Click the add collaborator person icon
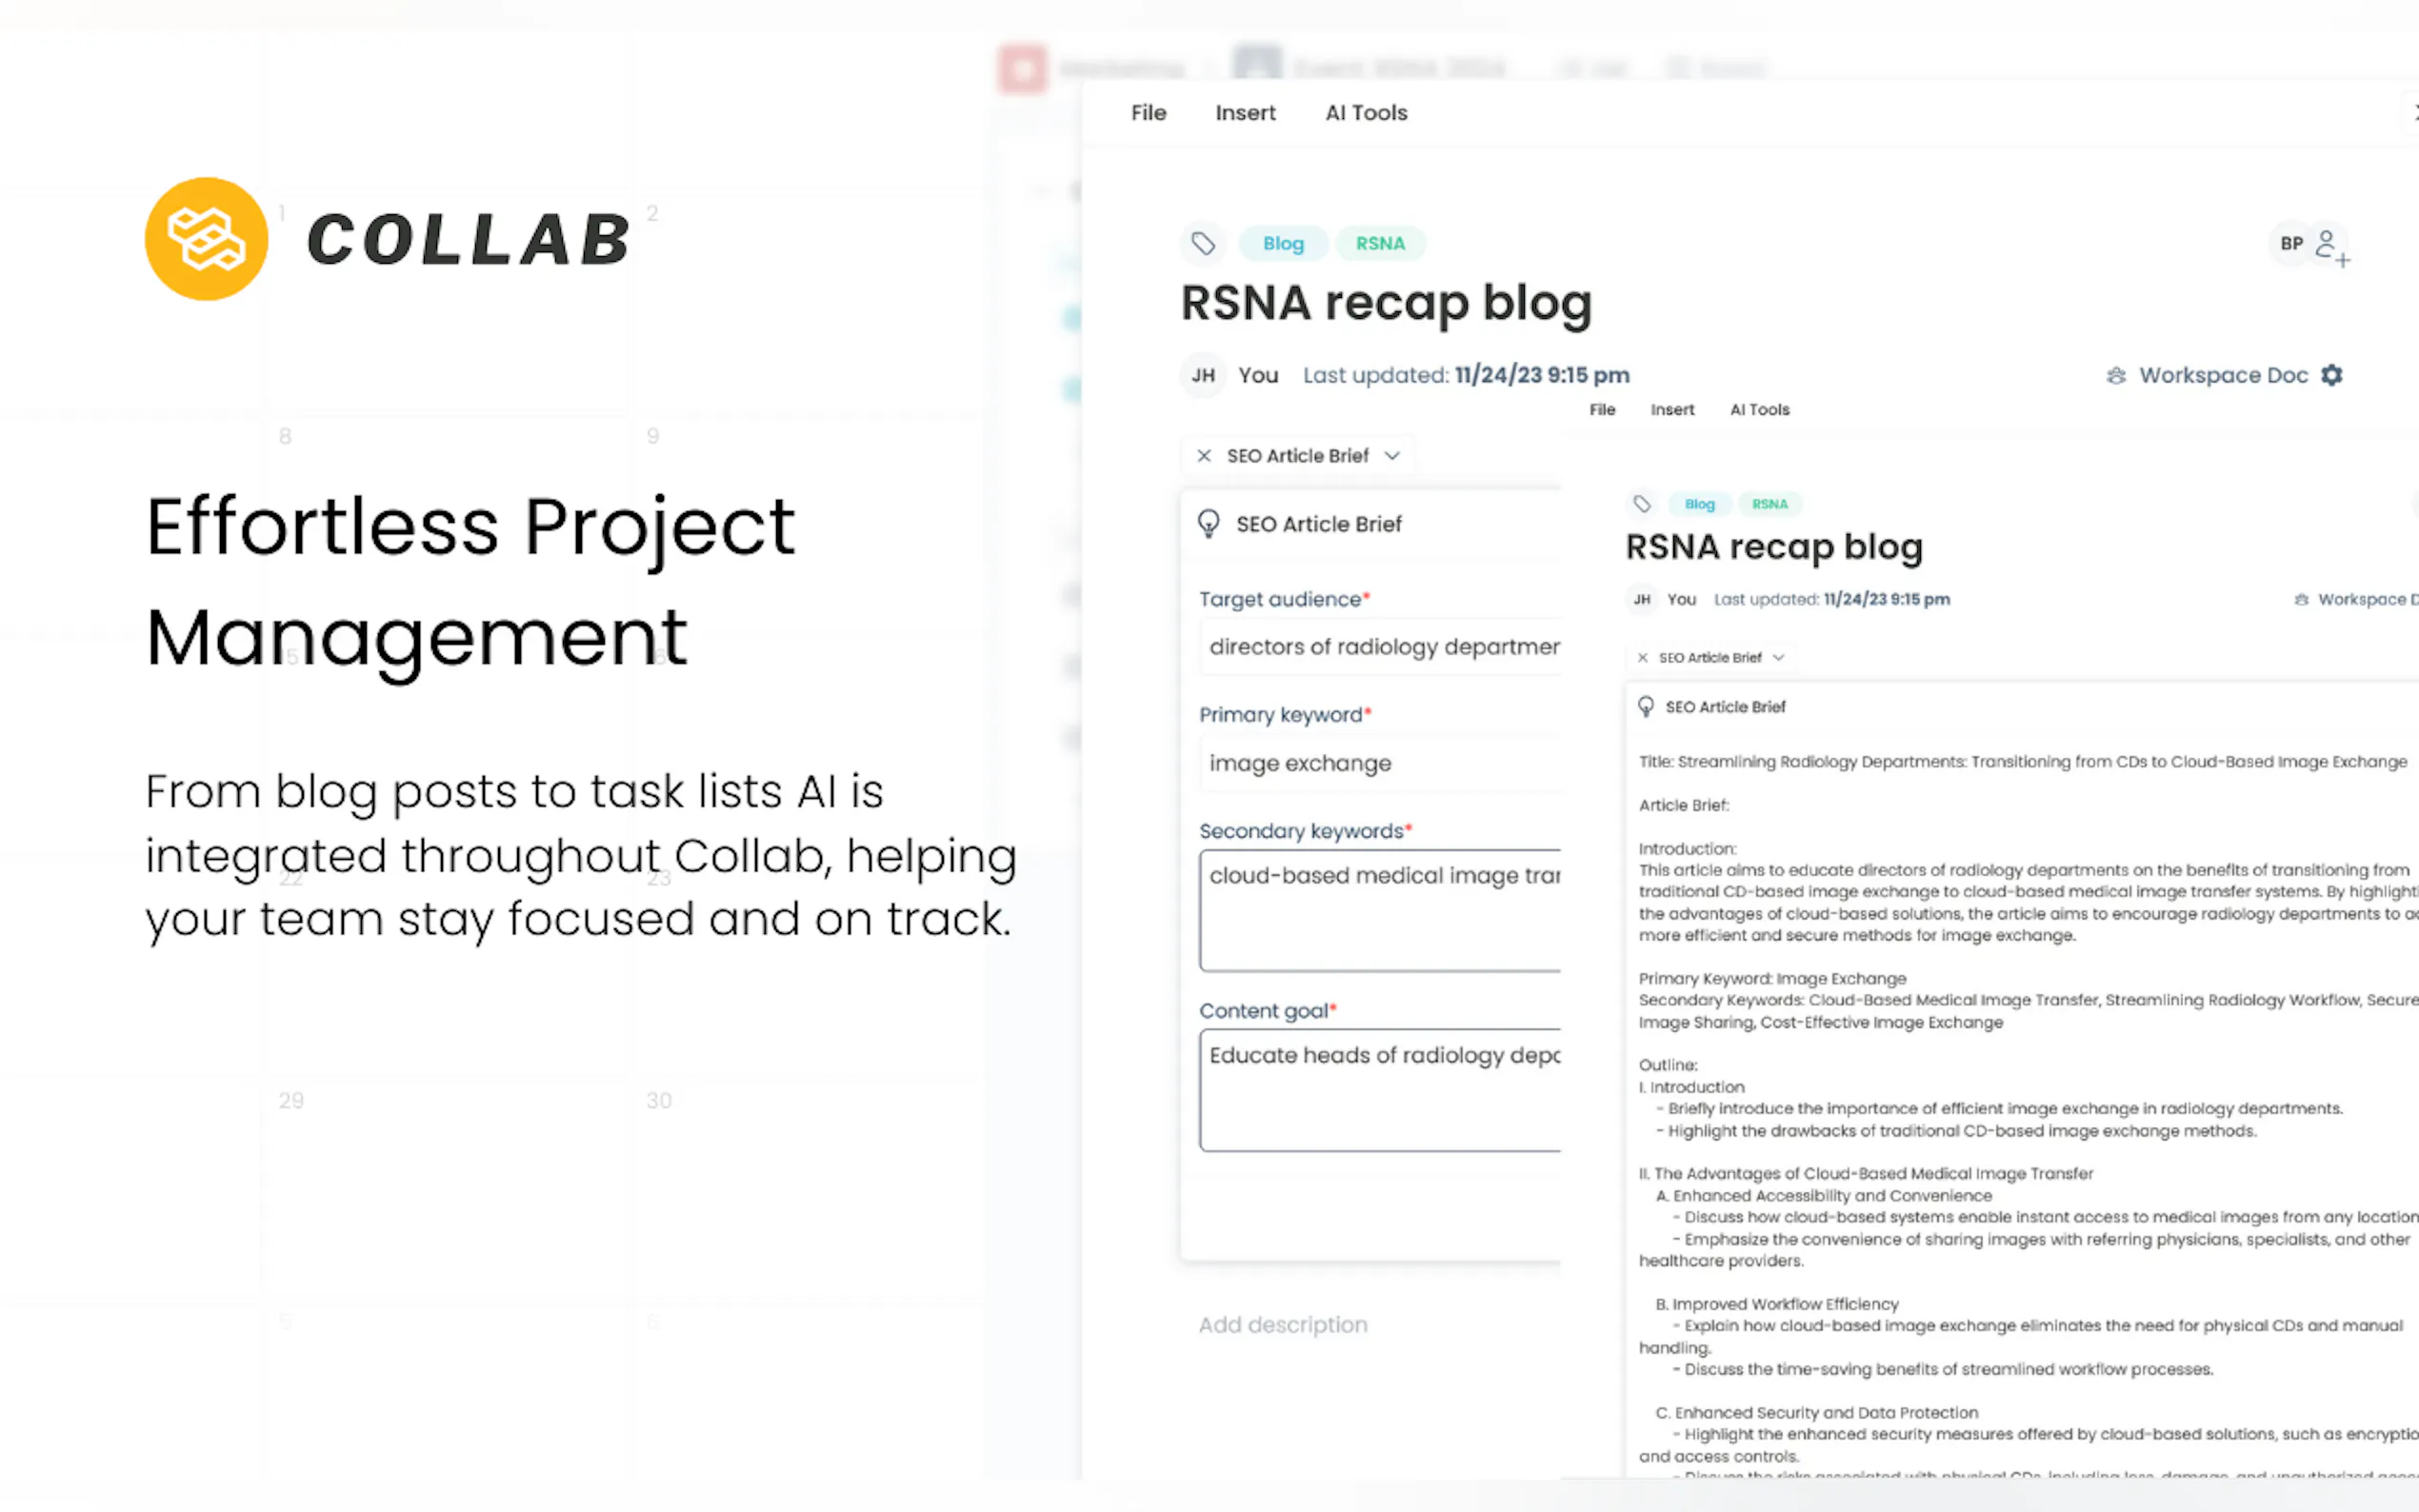The image size is (2419, 1512). (2331, 246)
